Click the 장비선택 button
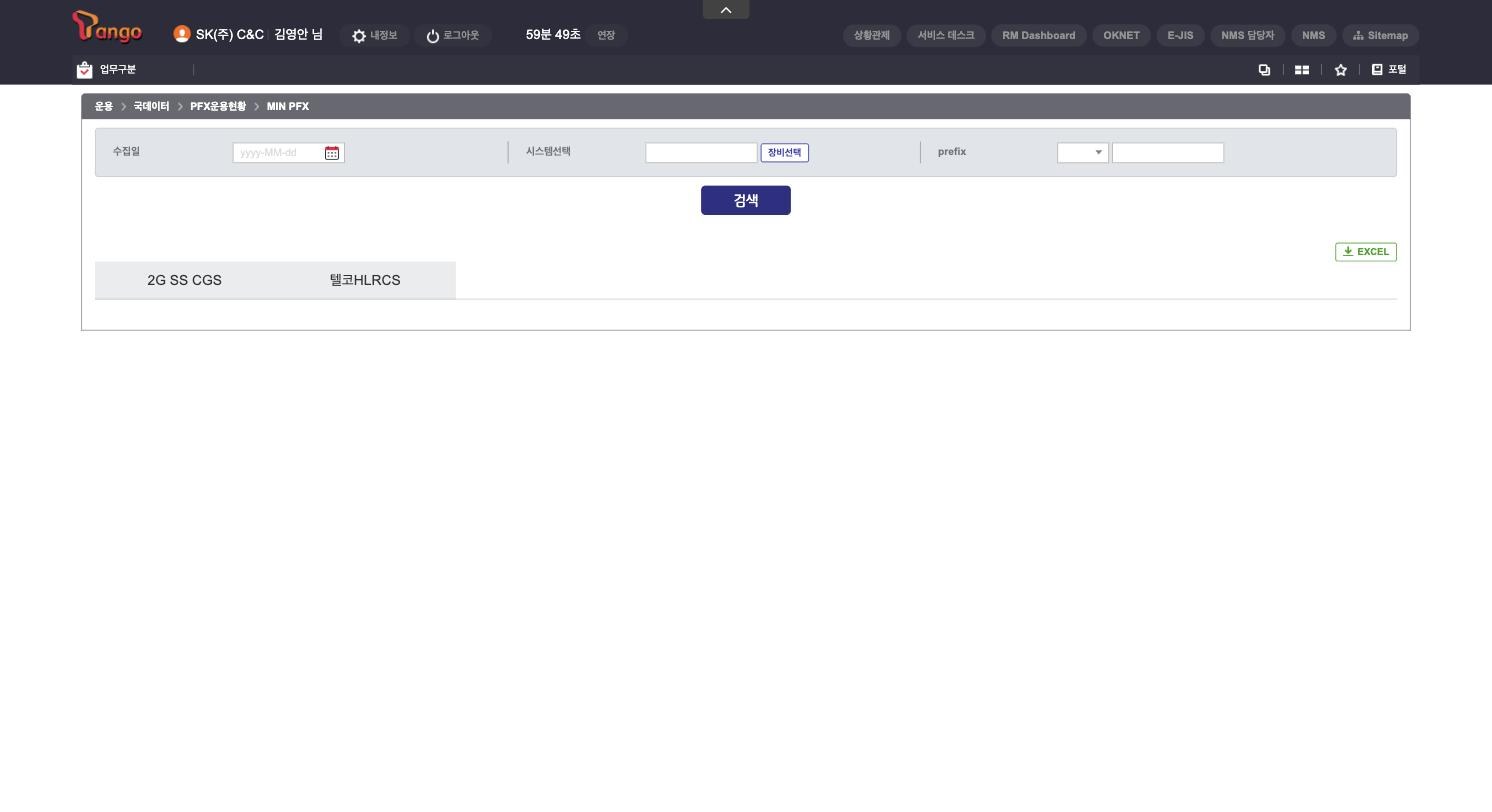The height and width of the screenshot is (812, 1492). pos(785,152)
